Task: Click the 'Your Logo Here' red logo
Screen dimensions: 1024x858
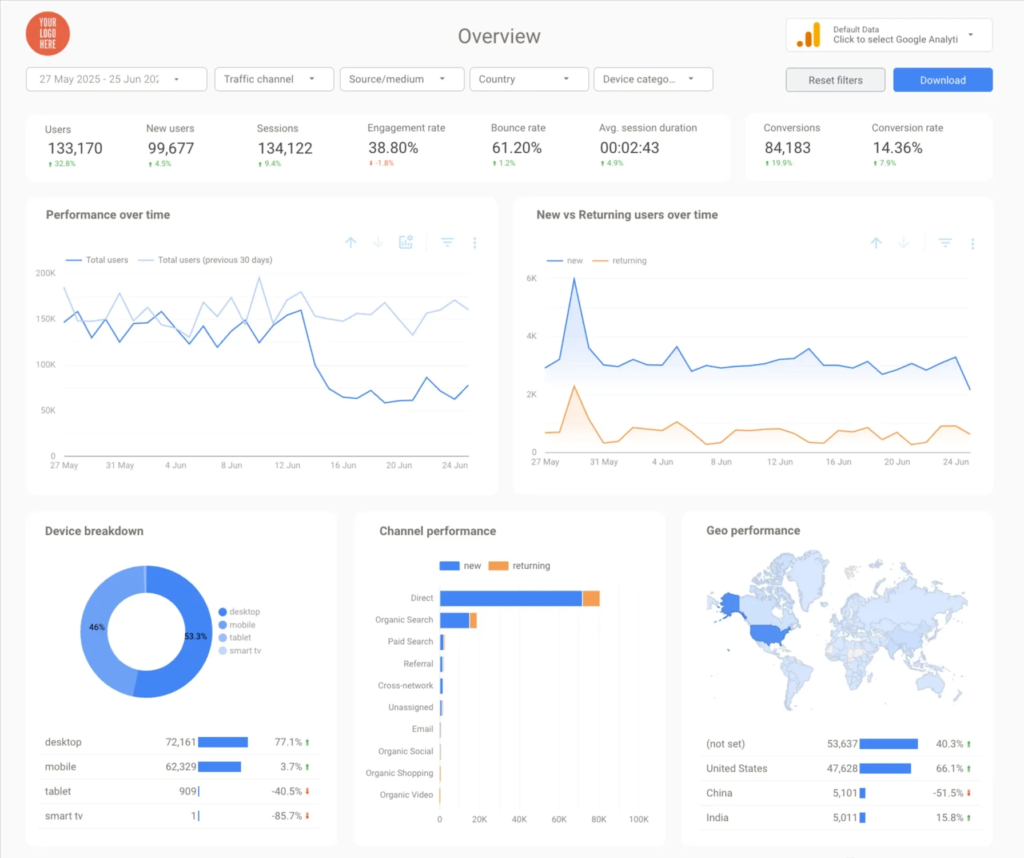Action: pyautogui.click(x=48, y=34)
